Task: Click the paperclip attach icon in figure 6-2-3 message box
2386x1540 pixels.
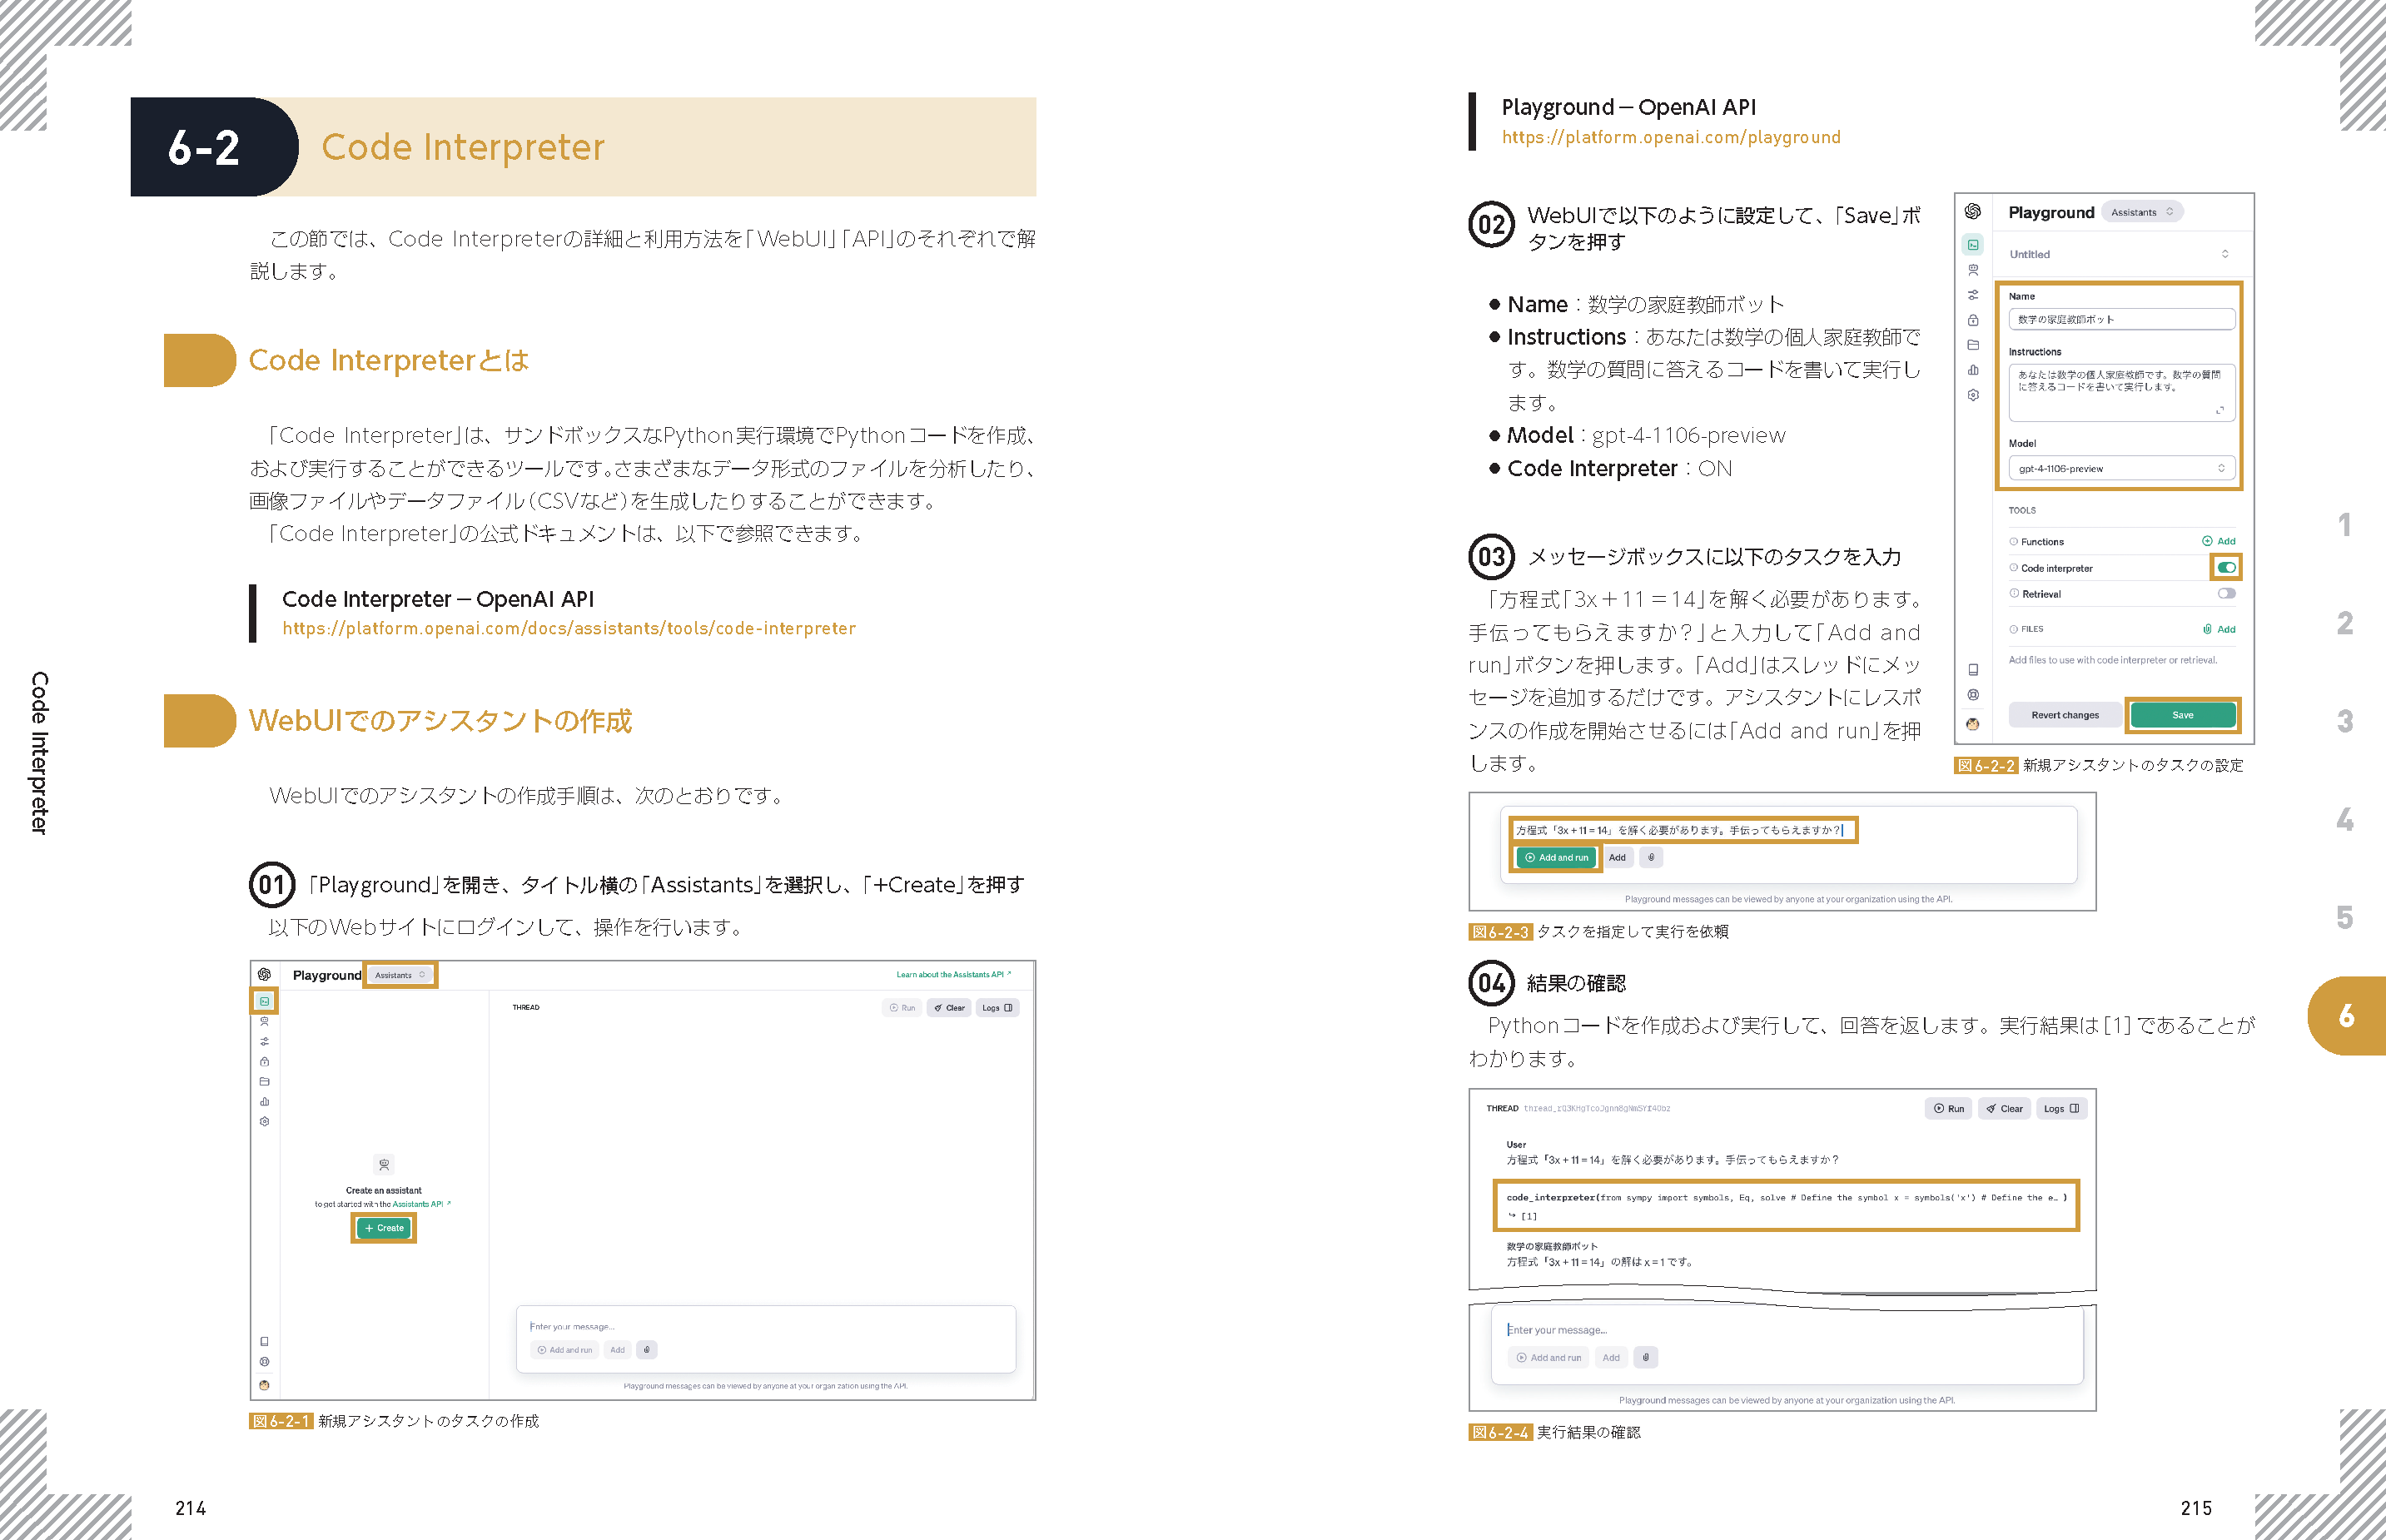Action: pos(1651,857)
